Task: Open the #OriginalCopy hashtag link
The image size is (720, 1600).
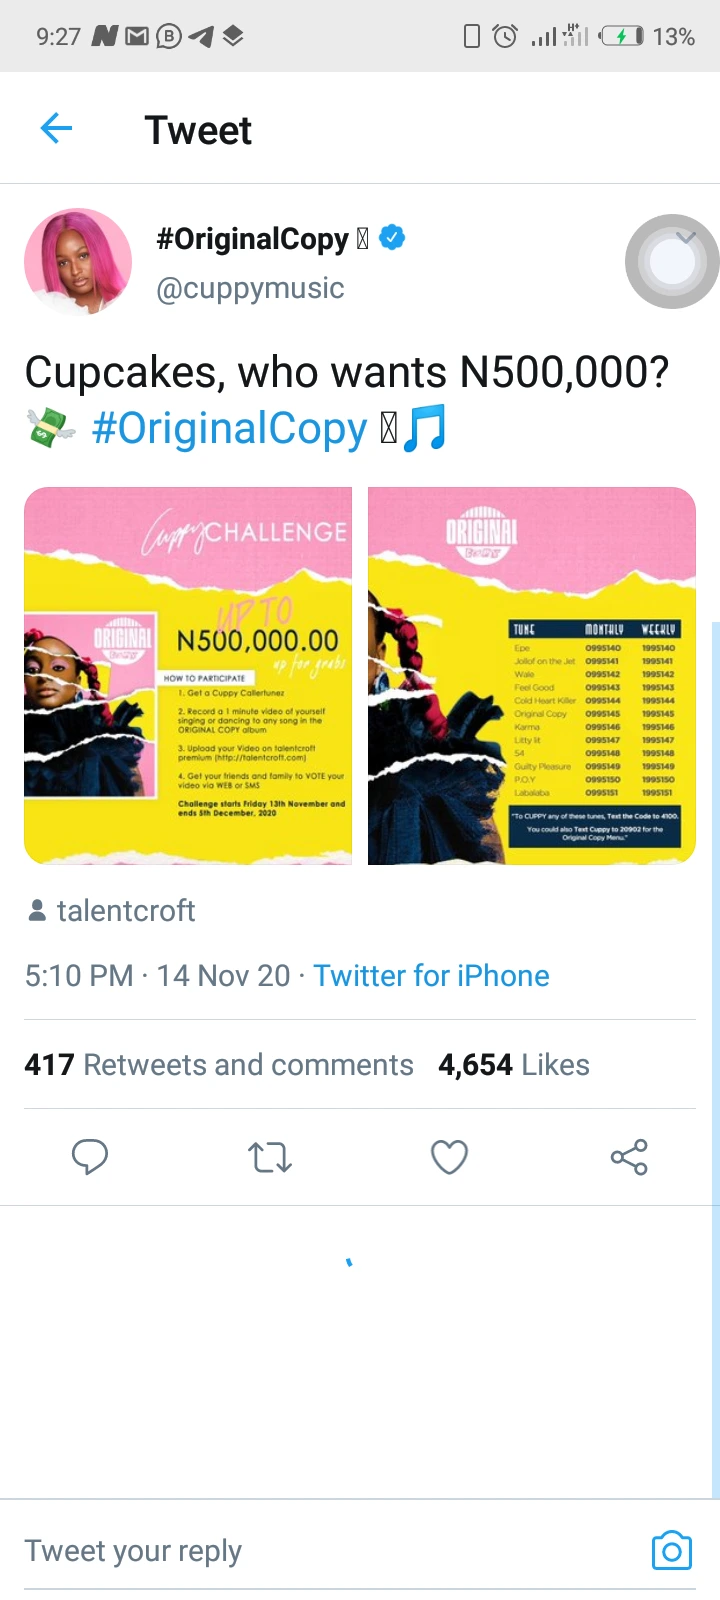Action: pos(229,429)
